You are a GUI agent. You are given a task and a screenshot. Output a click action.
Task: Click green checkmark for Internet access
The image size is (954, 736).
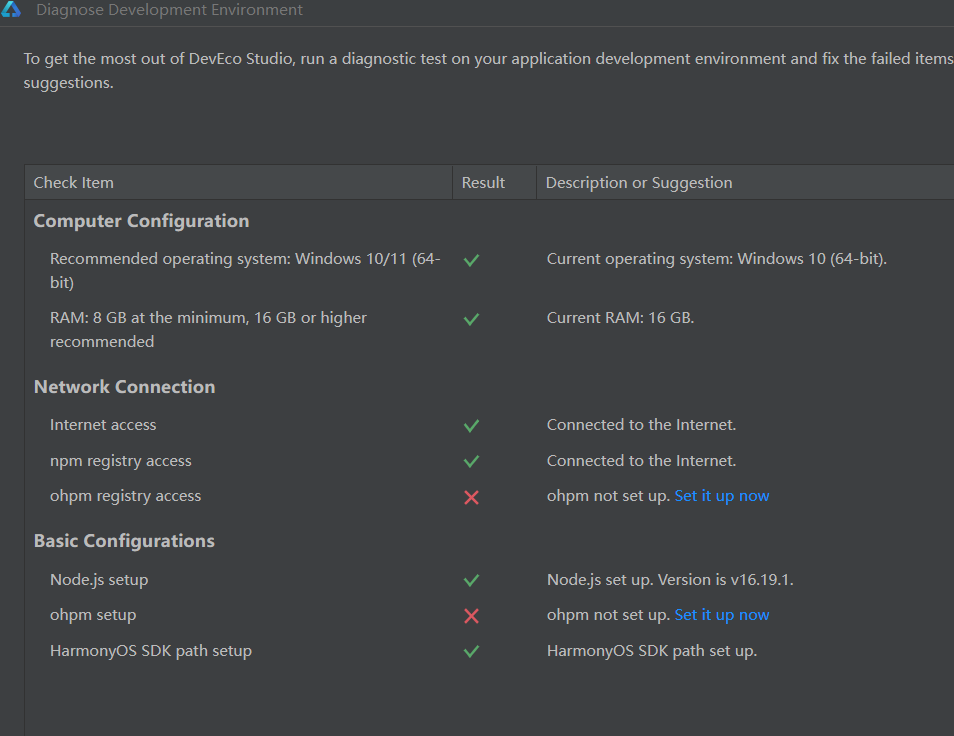471,426
